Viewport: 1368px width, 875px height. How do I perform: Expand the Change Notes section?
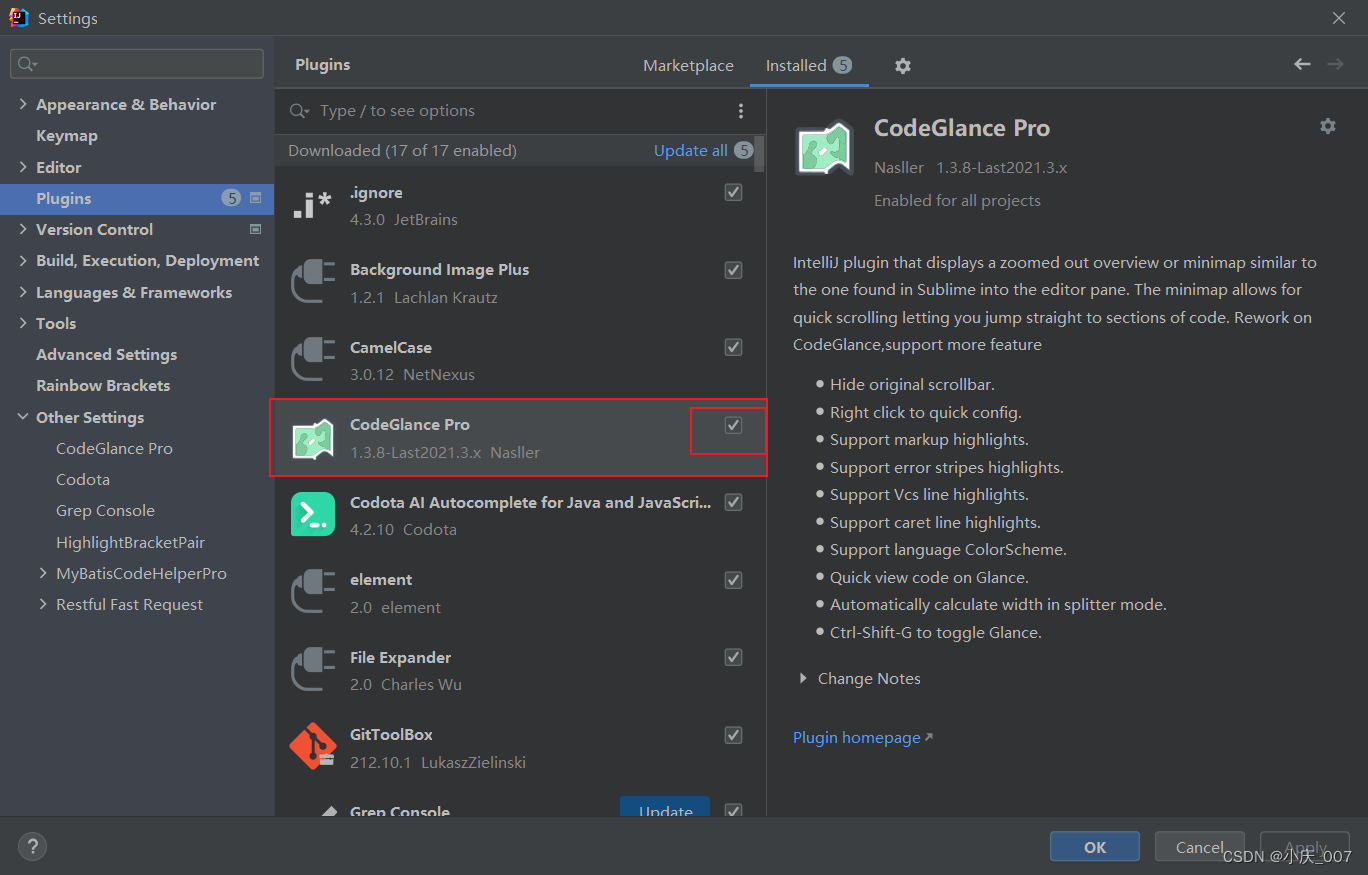coord(803,678)
